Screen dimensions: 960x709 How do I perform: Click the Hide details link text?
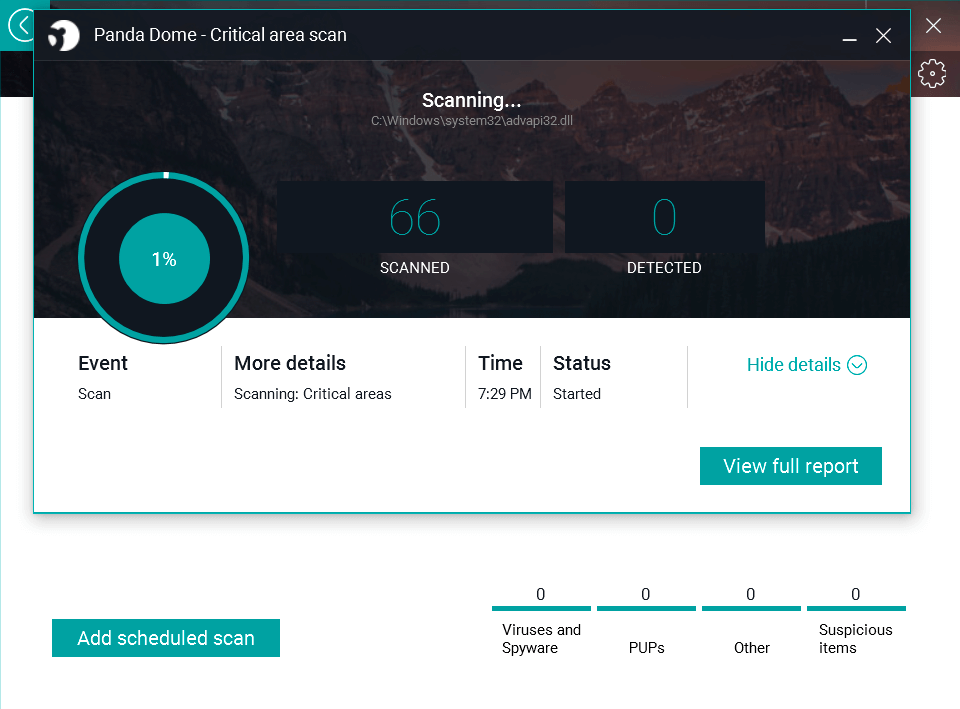[793, 365]
